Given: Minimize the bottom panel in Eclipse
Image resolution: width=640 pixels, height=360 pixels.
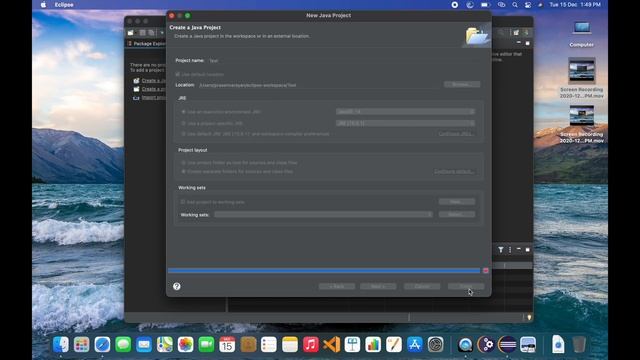Looking at the screenshot, I should point(519,249).
